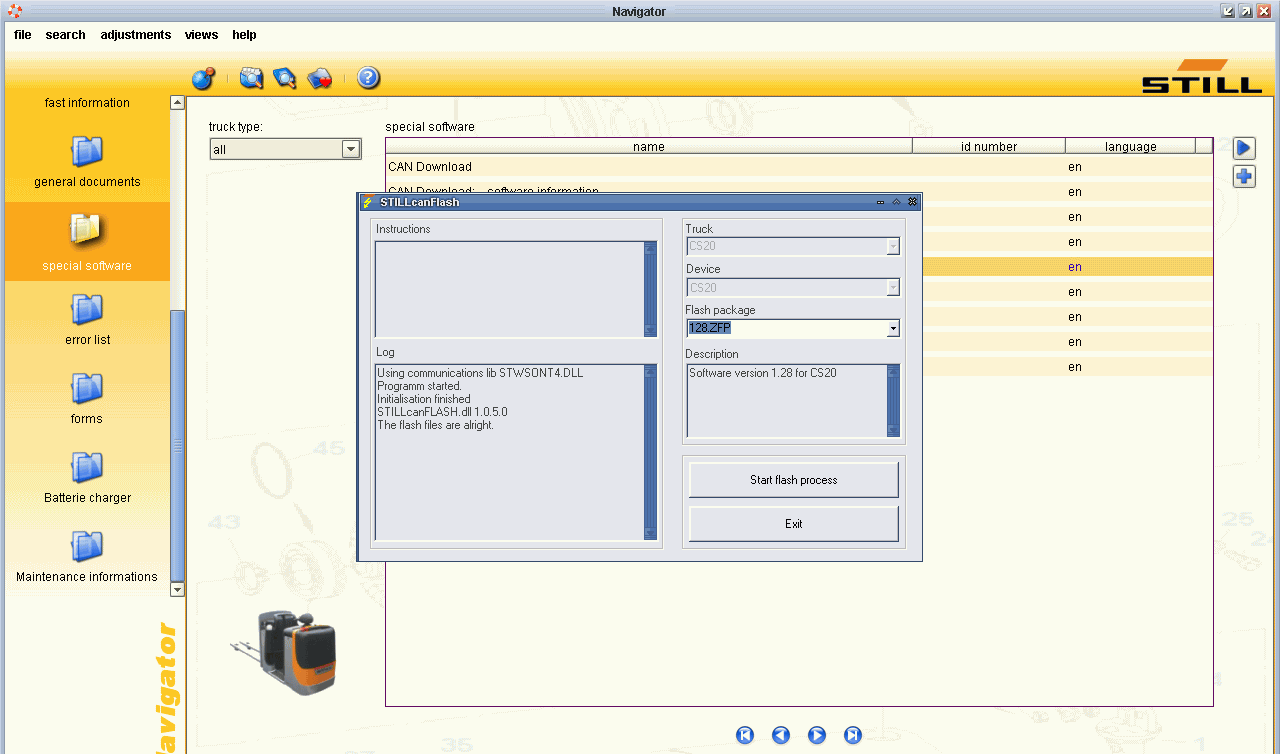The height and width of the screenshot is (754, 1280).
Task: Click the globe with pin toolbar icon
Action: point(203,78)
